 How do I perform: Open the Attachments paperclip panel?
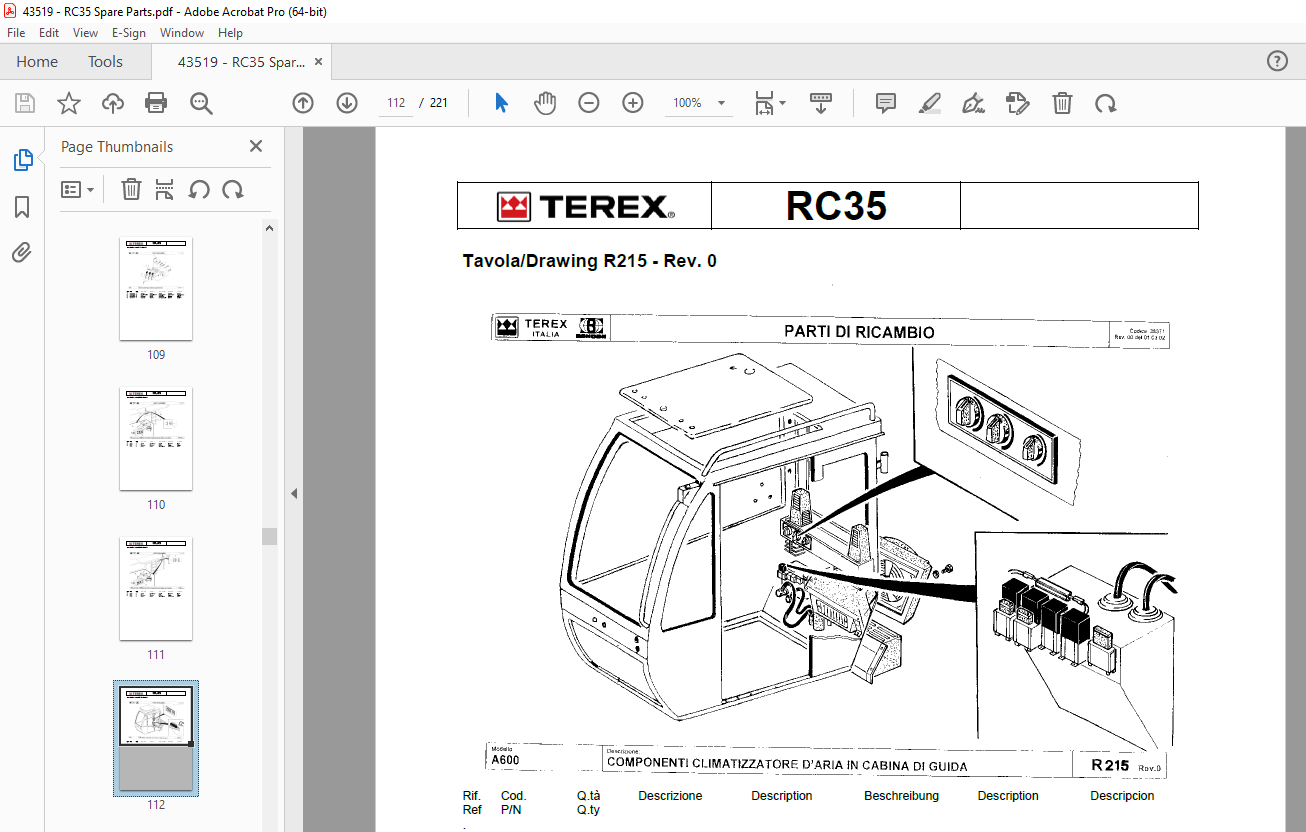22,253
